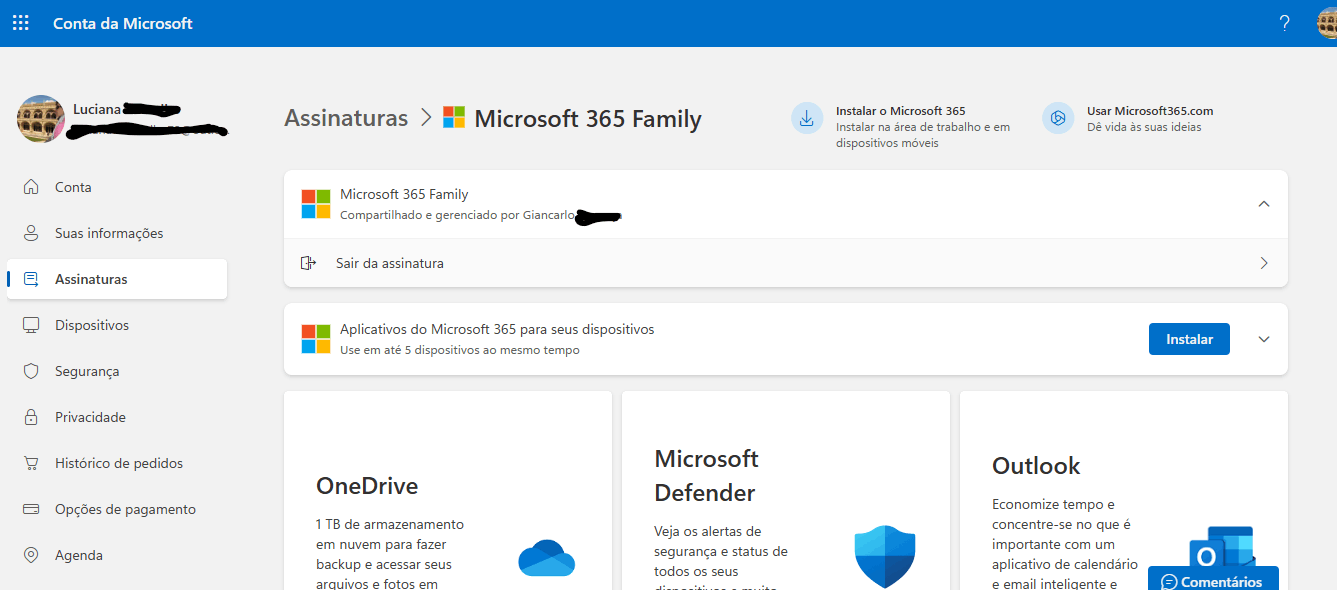Click the Microsoft logo in breadcrumb title

(454, 118)
